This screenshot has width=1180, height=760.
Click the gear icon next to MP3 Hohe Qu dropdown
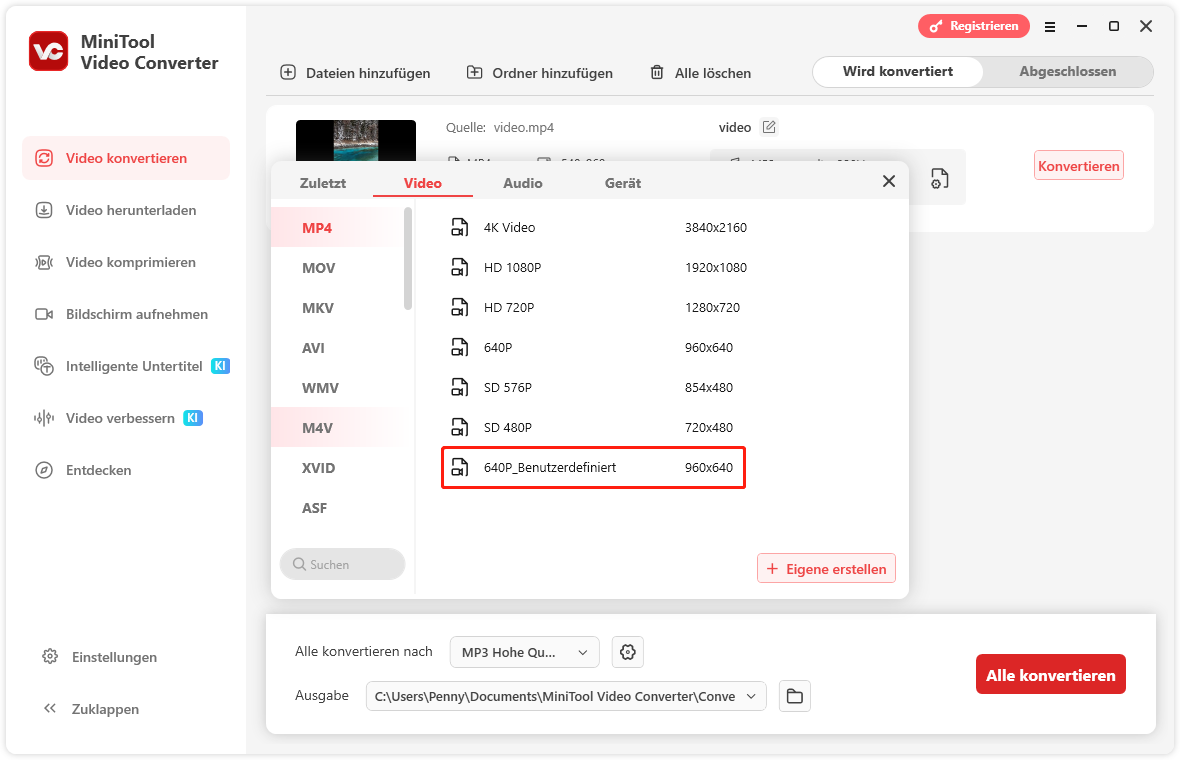click(628, 652)
